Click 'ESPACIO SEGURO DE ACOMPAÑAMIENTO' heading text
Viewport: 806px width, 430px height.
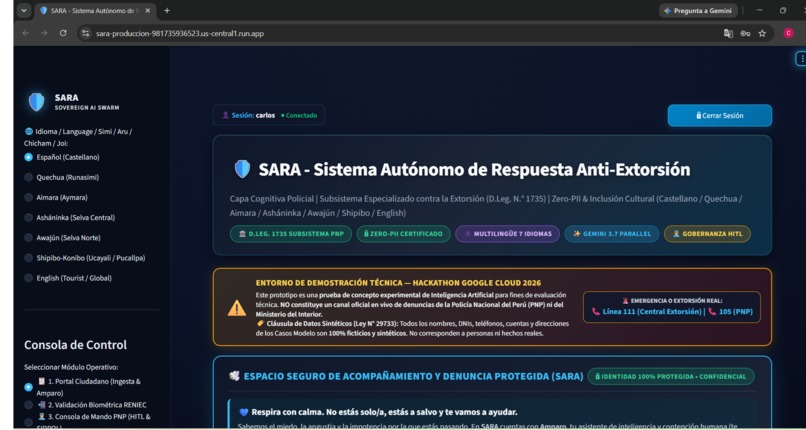coord(413,376)
